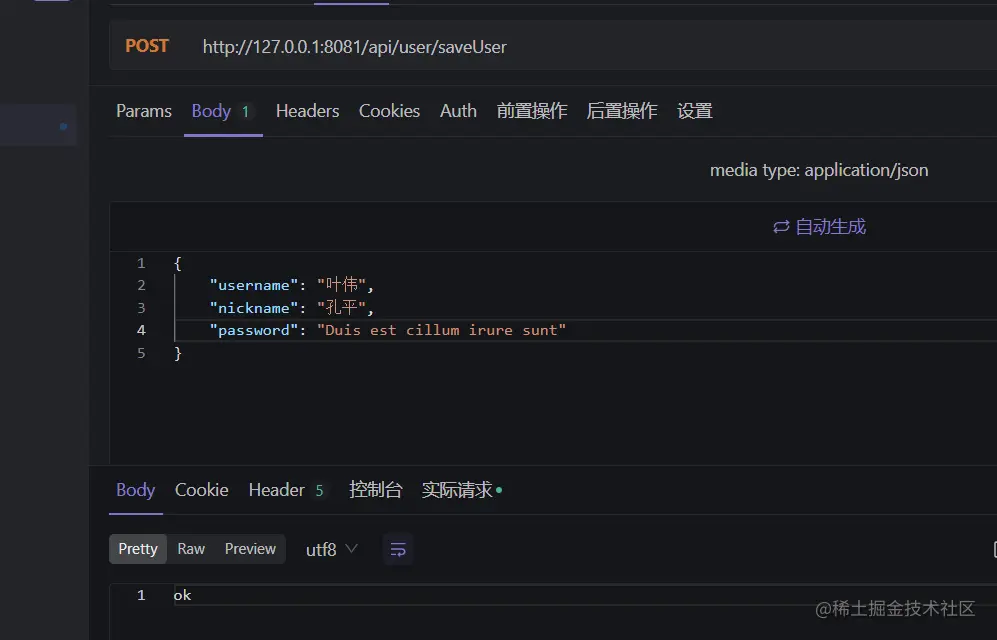The image size is (997, 640).
Task: Open the 控制台 console tab
Action: click(376, 490)
